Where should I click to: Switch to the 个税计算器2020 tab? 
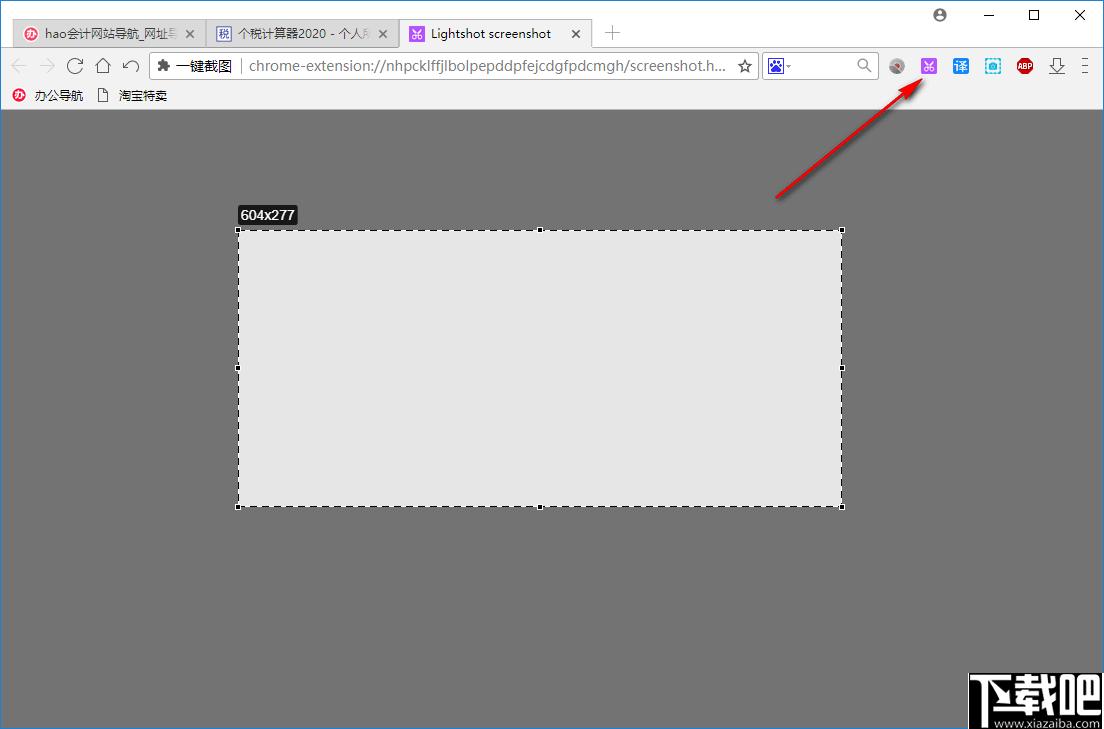(x=303, y=34)
